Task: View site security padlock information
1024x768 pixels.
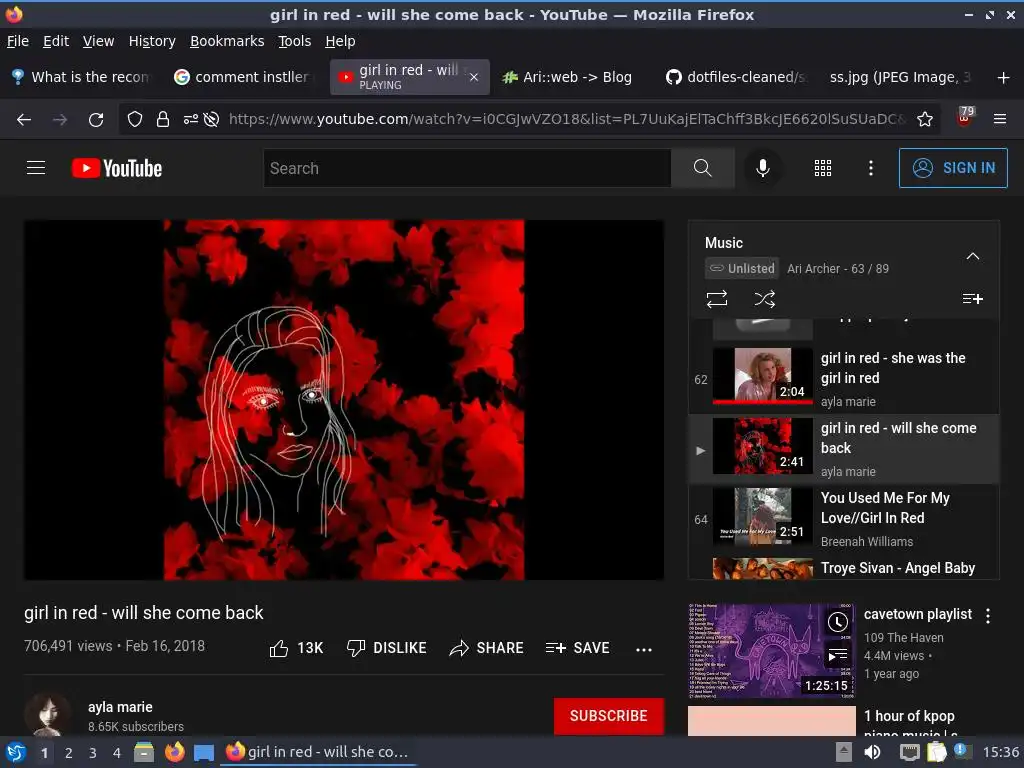Action: point(163,119)
